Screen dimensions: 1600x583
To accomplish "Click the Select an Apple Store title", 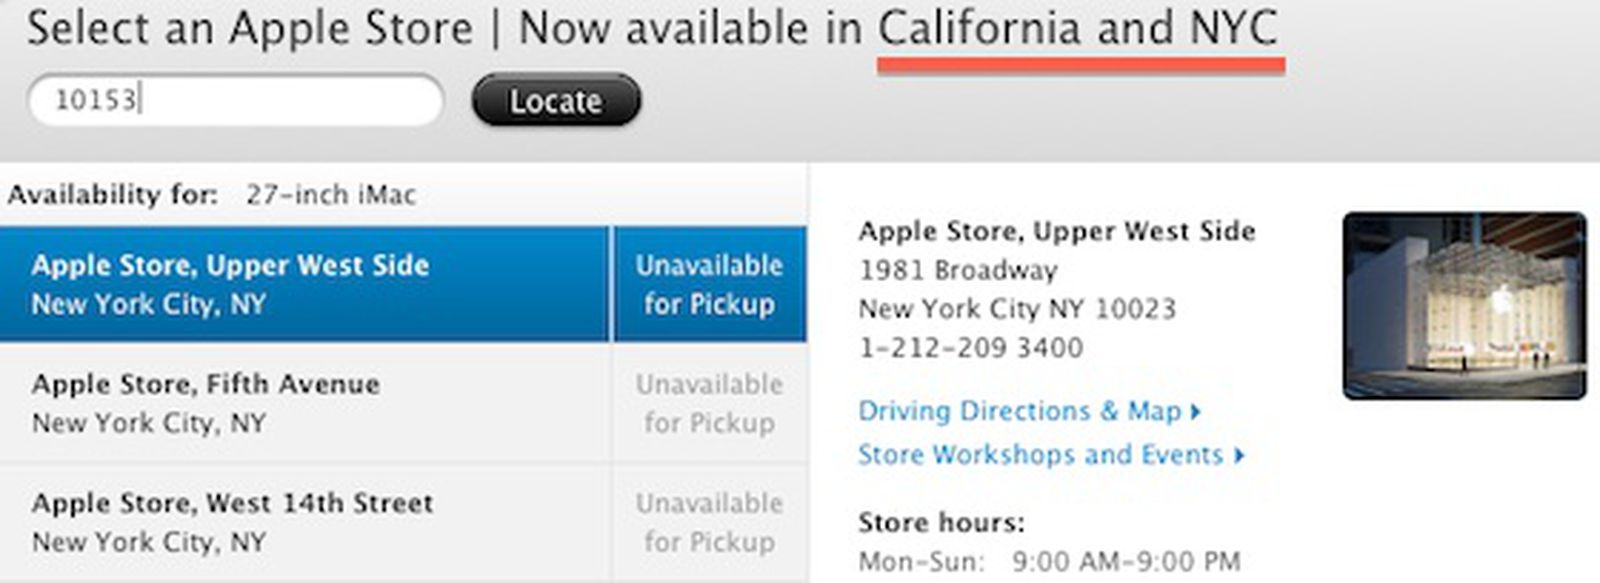I will coord(250,28).
